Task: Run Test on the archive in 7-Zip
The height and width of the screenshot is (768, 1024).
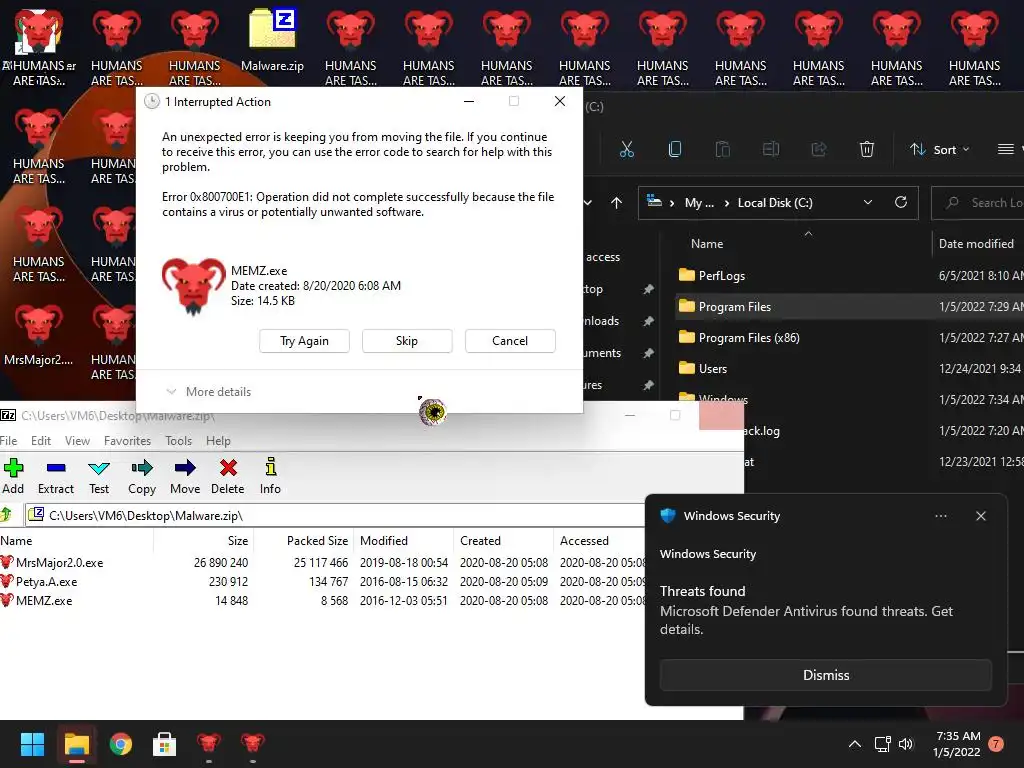Action: (x=99, y=476)
